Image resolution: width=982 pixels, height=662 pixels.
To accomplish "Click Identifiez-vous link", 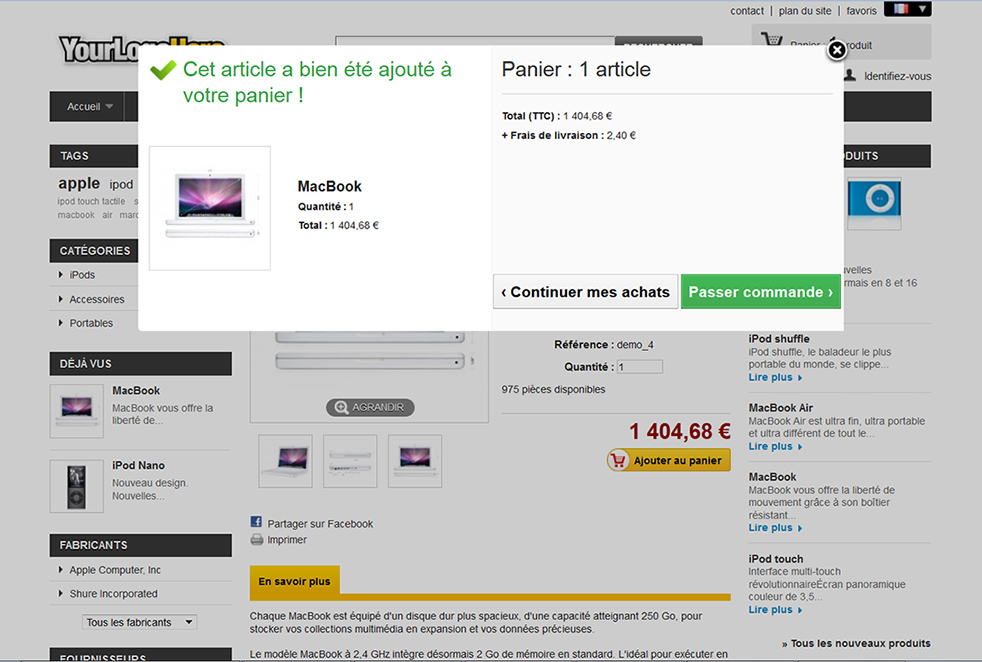I will (x=897, y=76).
